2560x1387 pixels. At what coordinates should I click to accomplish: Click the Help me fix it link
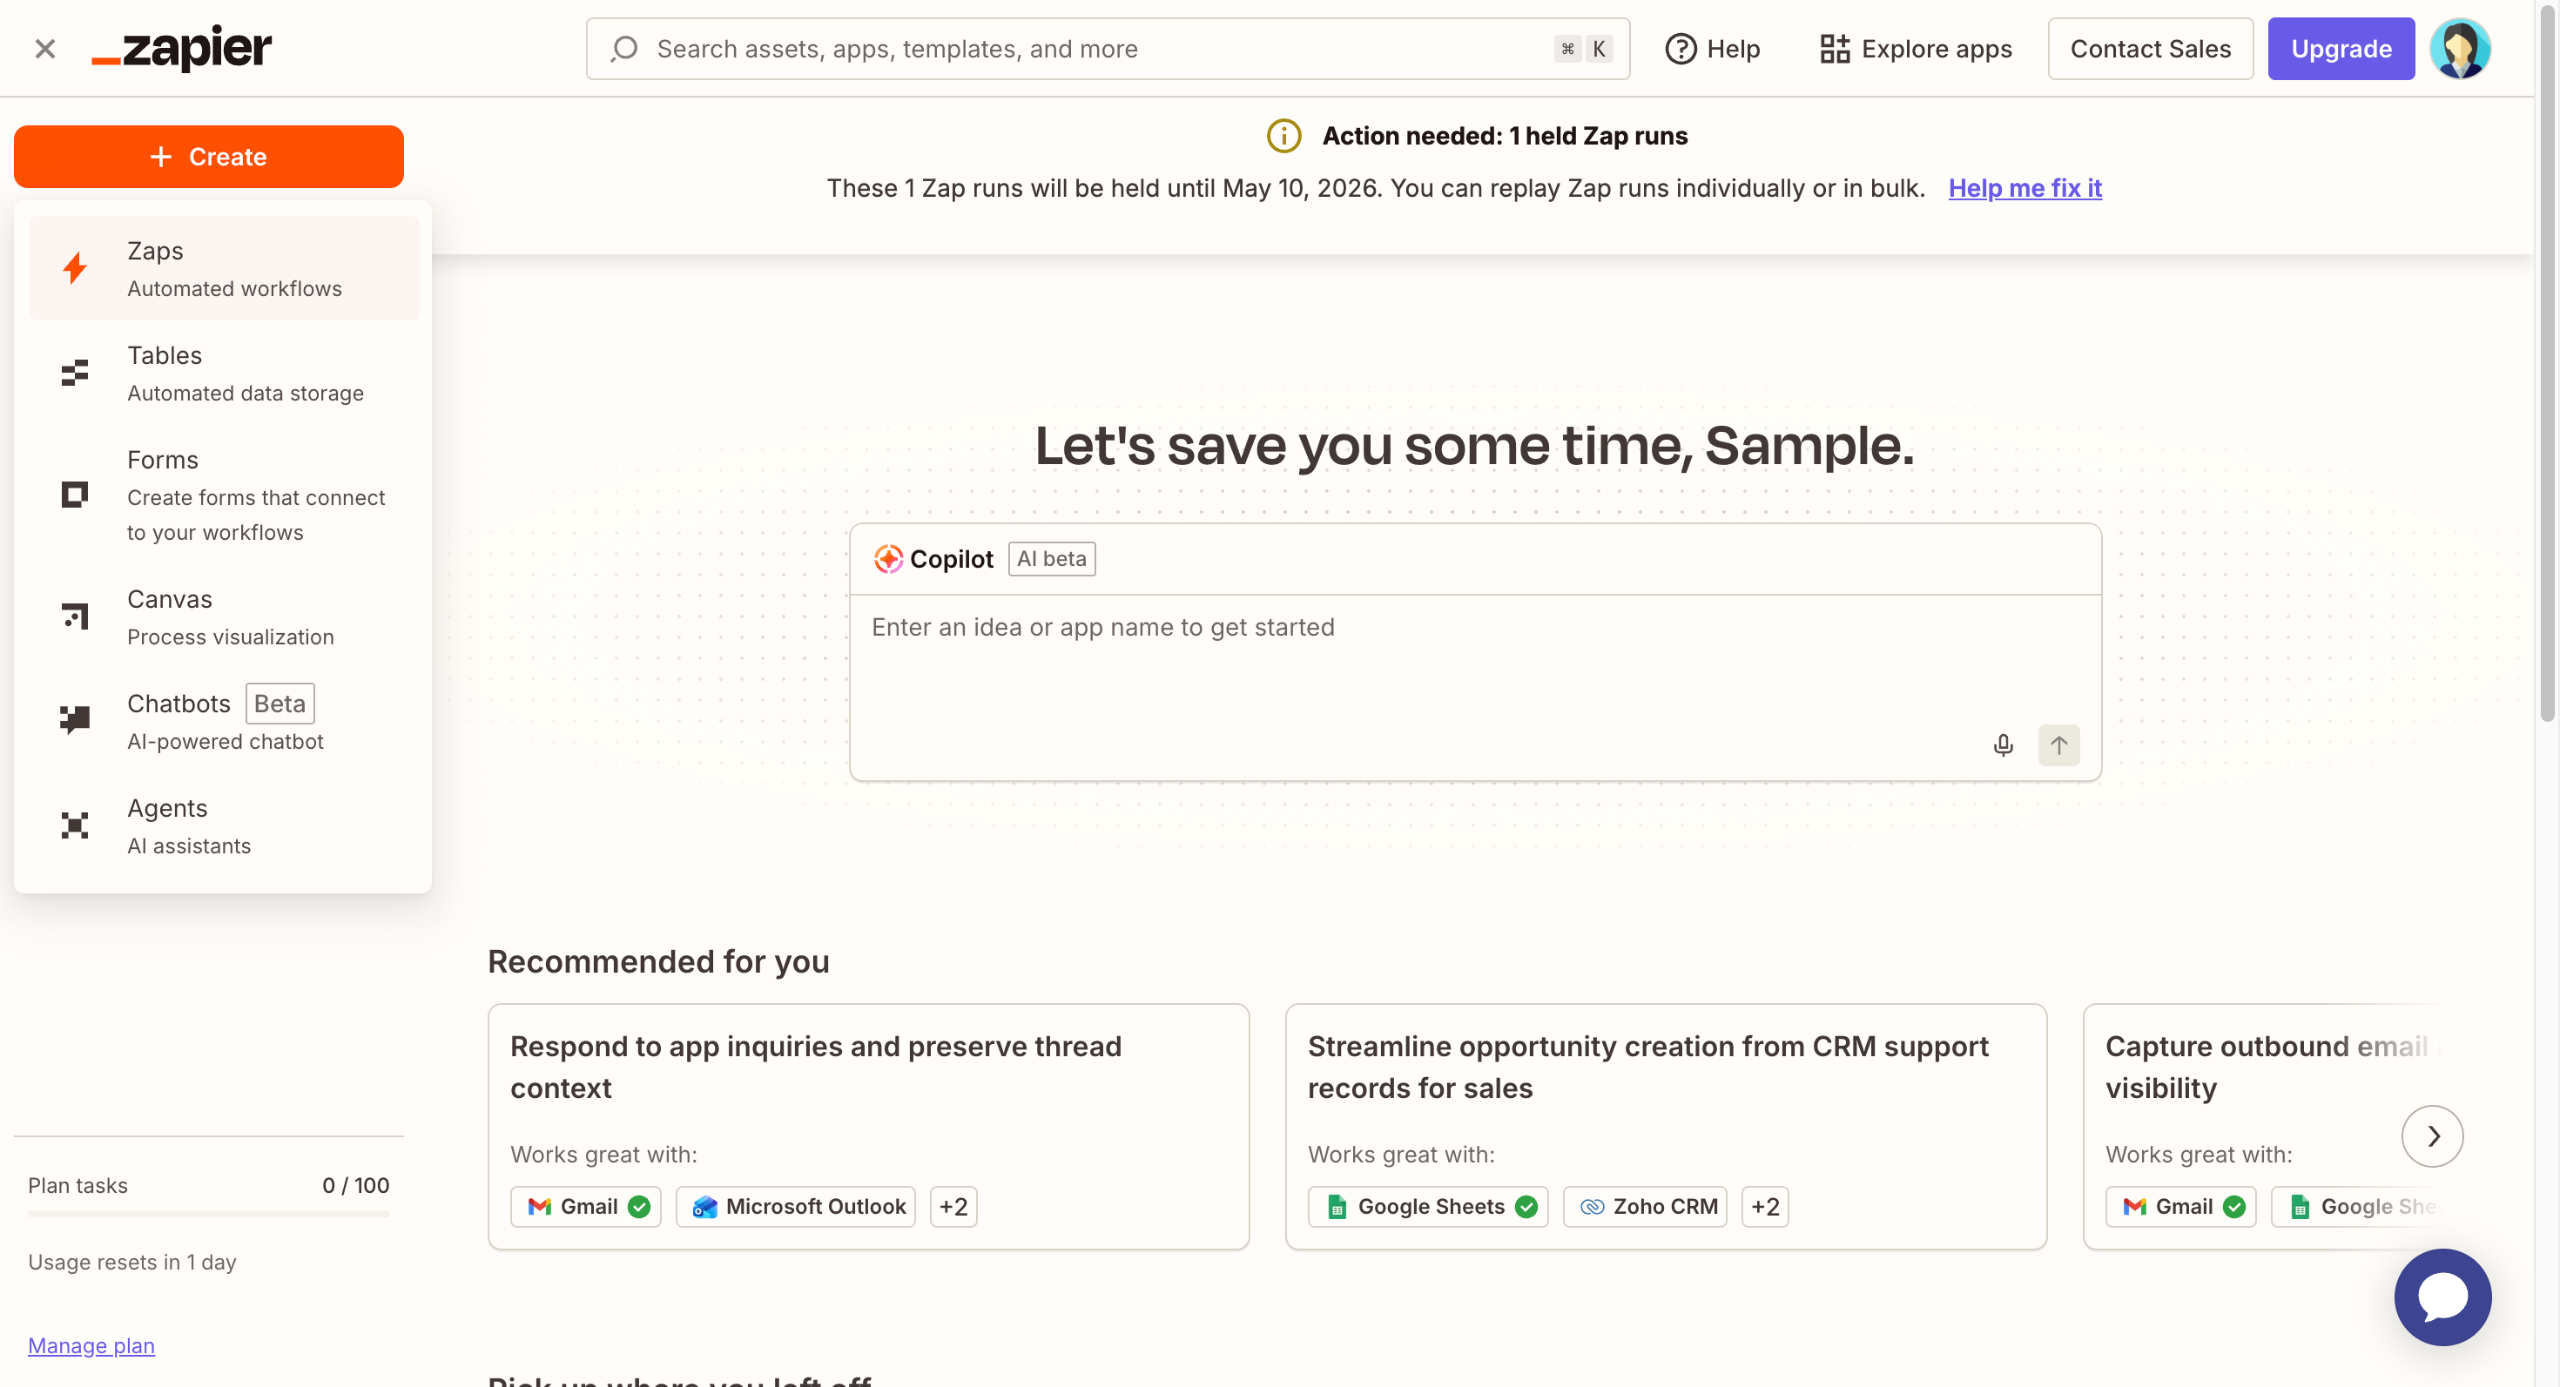(x=2024, y=188)
